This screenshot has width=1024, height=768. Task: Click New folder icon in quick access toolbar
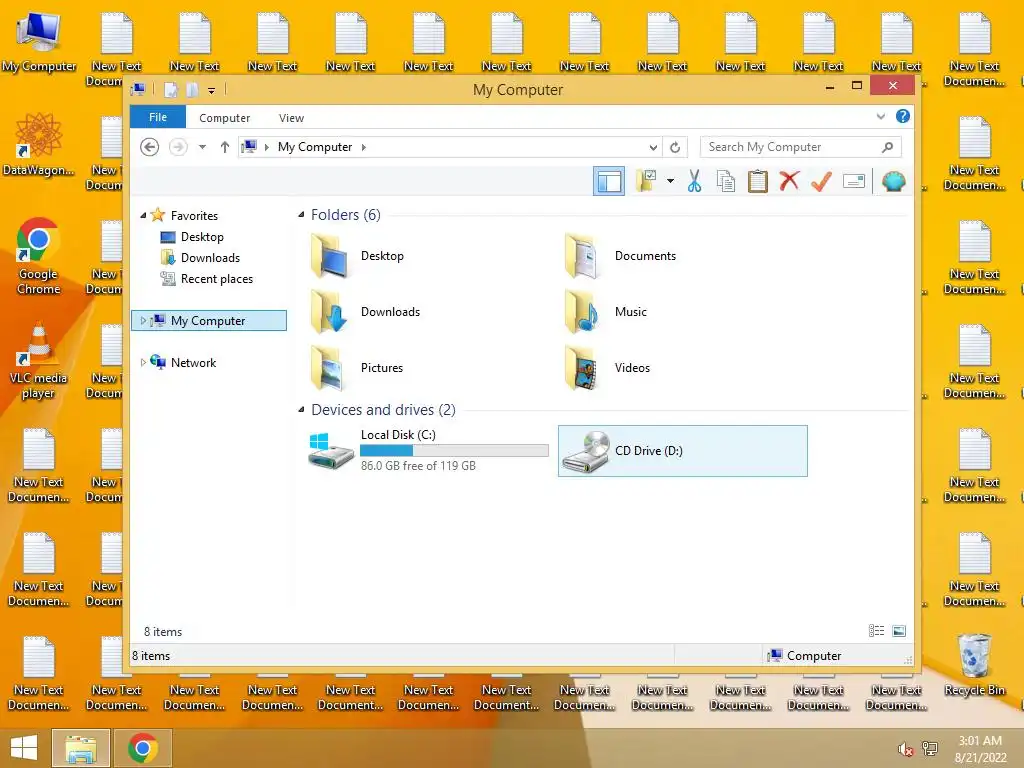[x=192, y=89]
